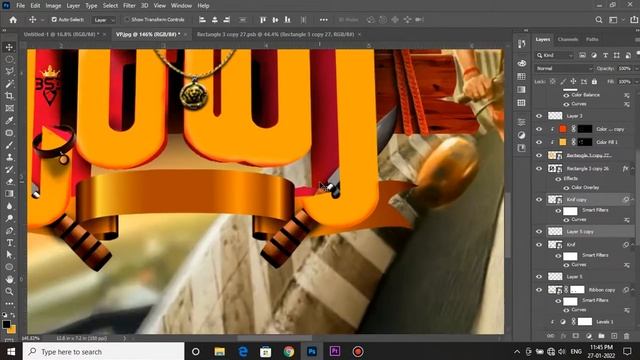Select the Dodge tool
640x360 pixels.
[x=9, y=218]
